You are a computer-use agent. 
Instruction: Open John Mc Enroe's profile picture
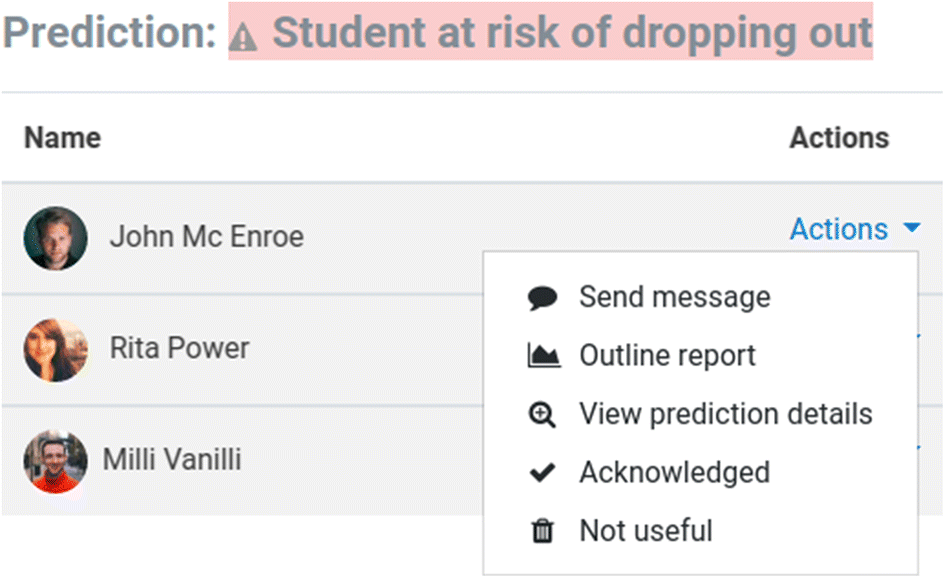tap(55, 238)
